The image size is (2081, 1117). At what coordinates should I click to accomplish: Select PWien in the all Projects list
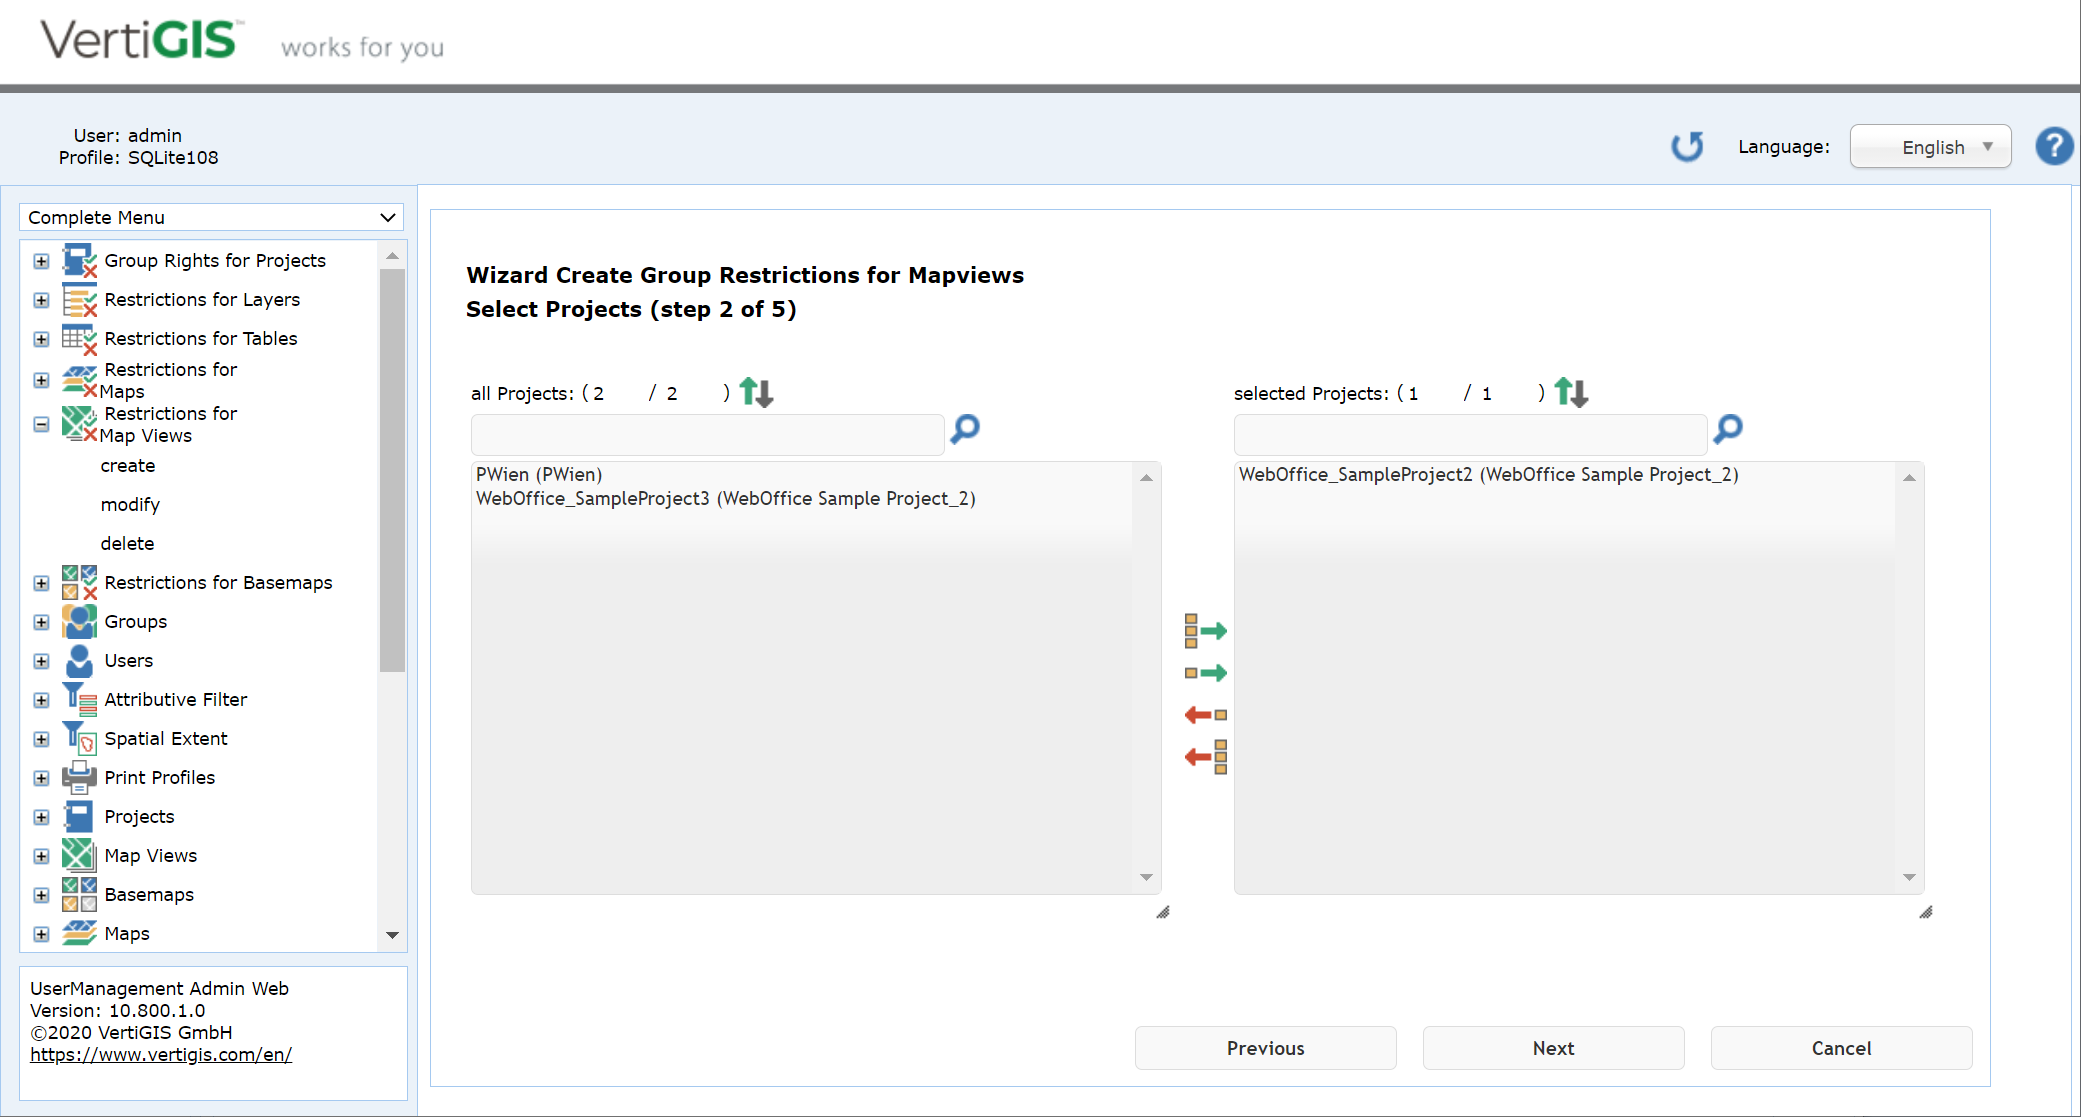pyautogui.click(x=538, y=474)
